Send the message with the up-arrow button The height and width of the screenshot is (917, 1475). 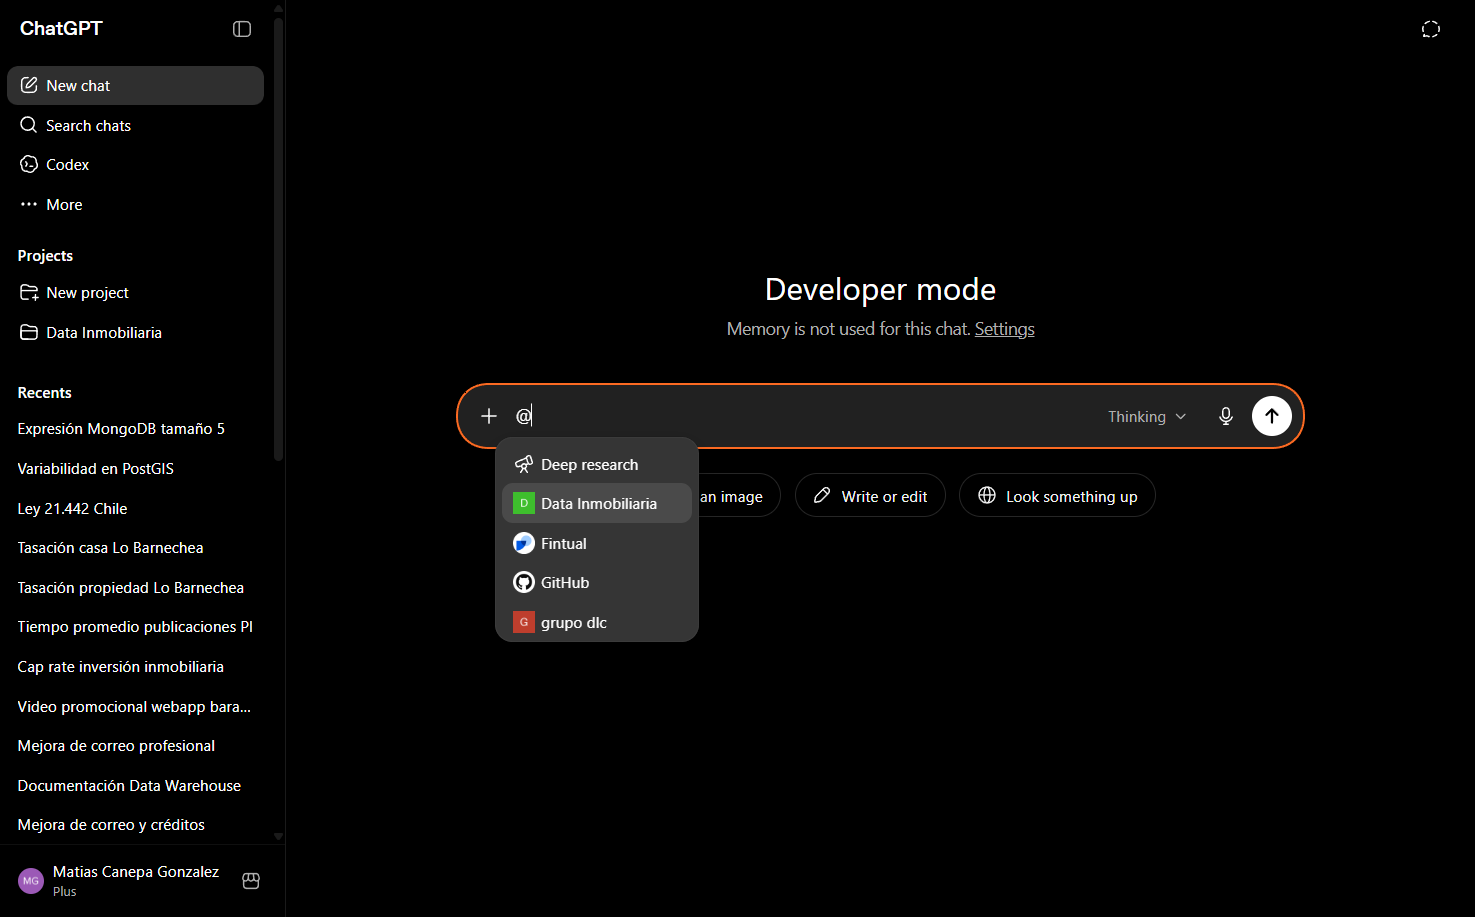[x=1272, y=416]
